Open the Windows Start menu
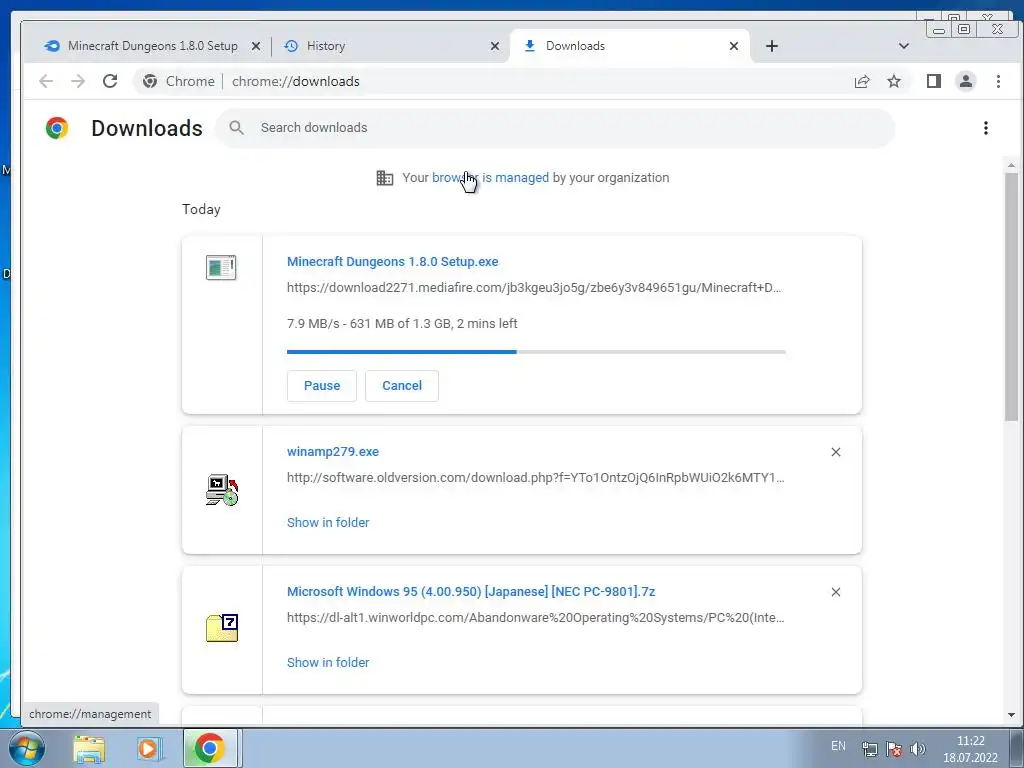 click(x=27, y=748)
